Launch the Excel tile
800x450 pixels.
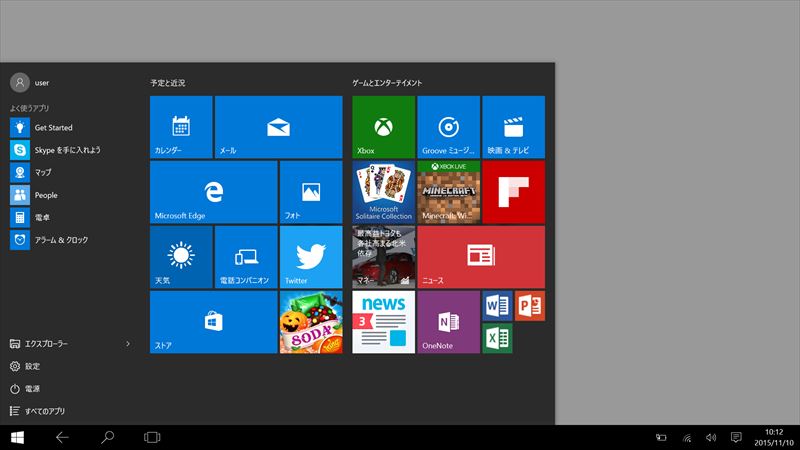pos(497,338)
